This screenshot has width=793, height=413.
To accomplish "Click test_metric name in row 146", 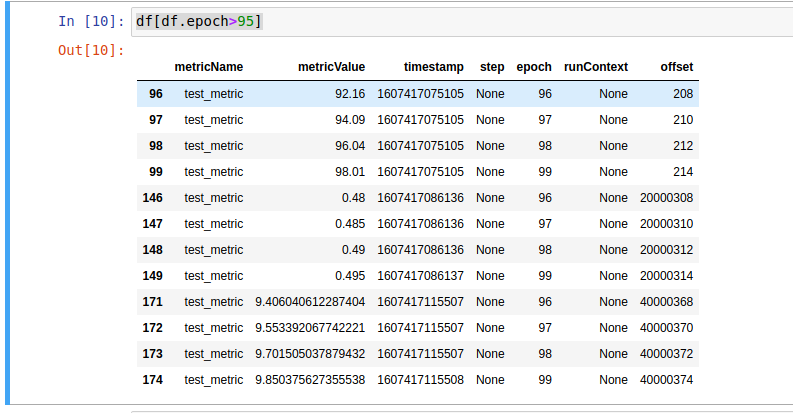I will coord(214,198).
